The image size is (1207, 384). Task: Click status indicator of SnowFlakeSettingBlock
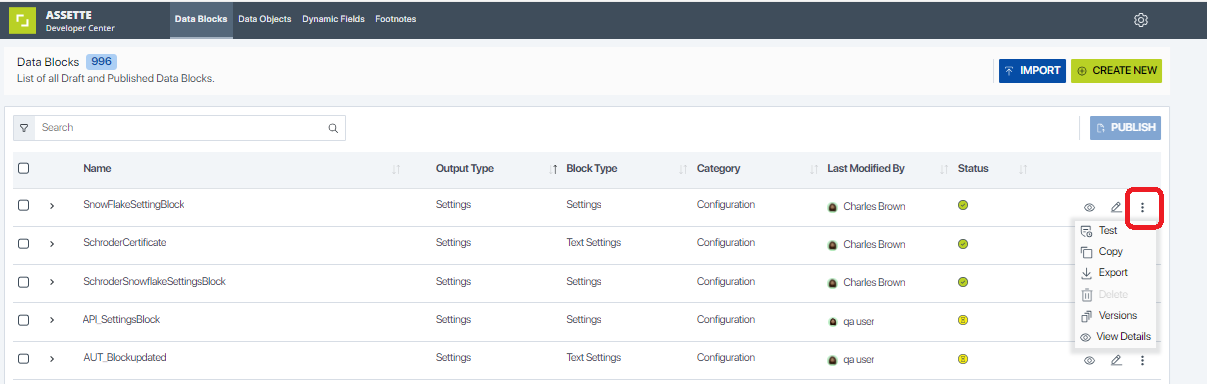[x=963, y=205]
